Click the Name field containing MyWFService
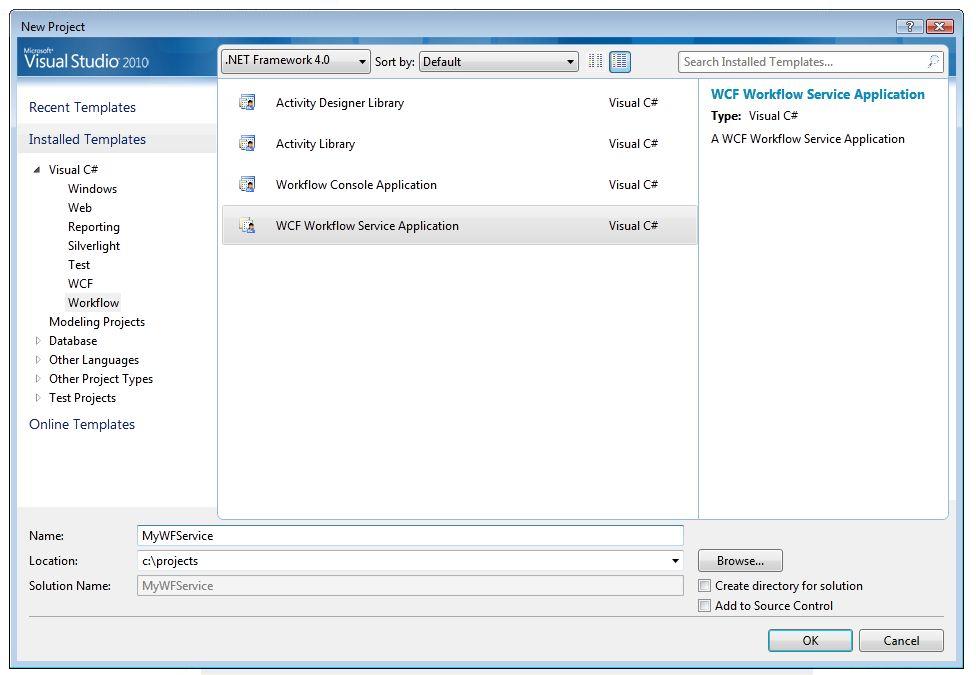Screen dimensions: 976x675 [x=410, y=536]
